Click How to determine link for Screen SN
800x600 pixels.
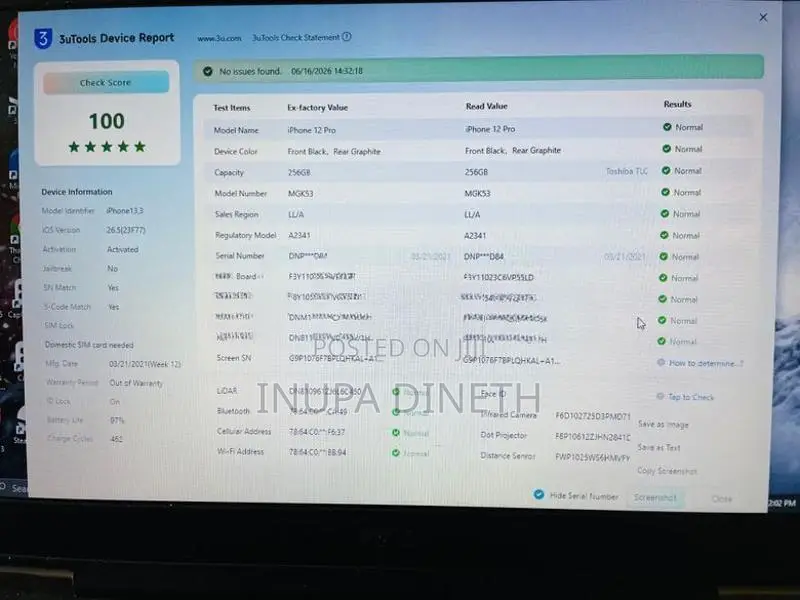[706, 363]
